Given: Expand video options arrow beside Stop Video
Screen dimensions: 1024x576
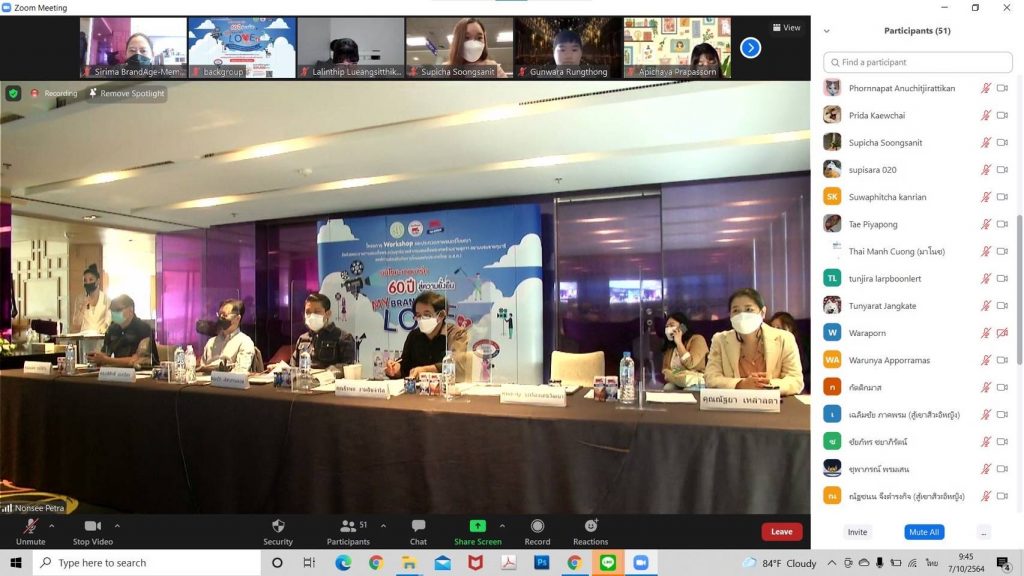Looking at the screenshot, I should [x=117, y=525].
